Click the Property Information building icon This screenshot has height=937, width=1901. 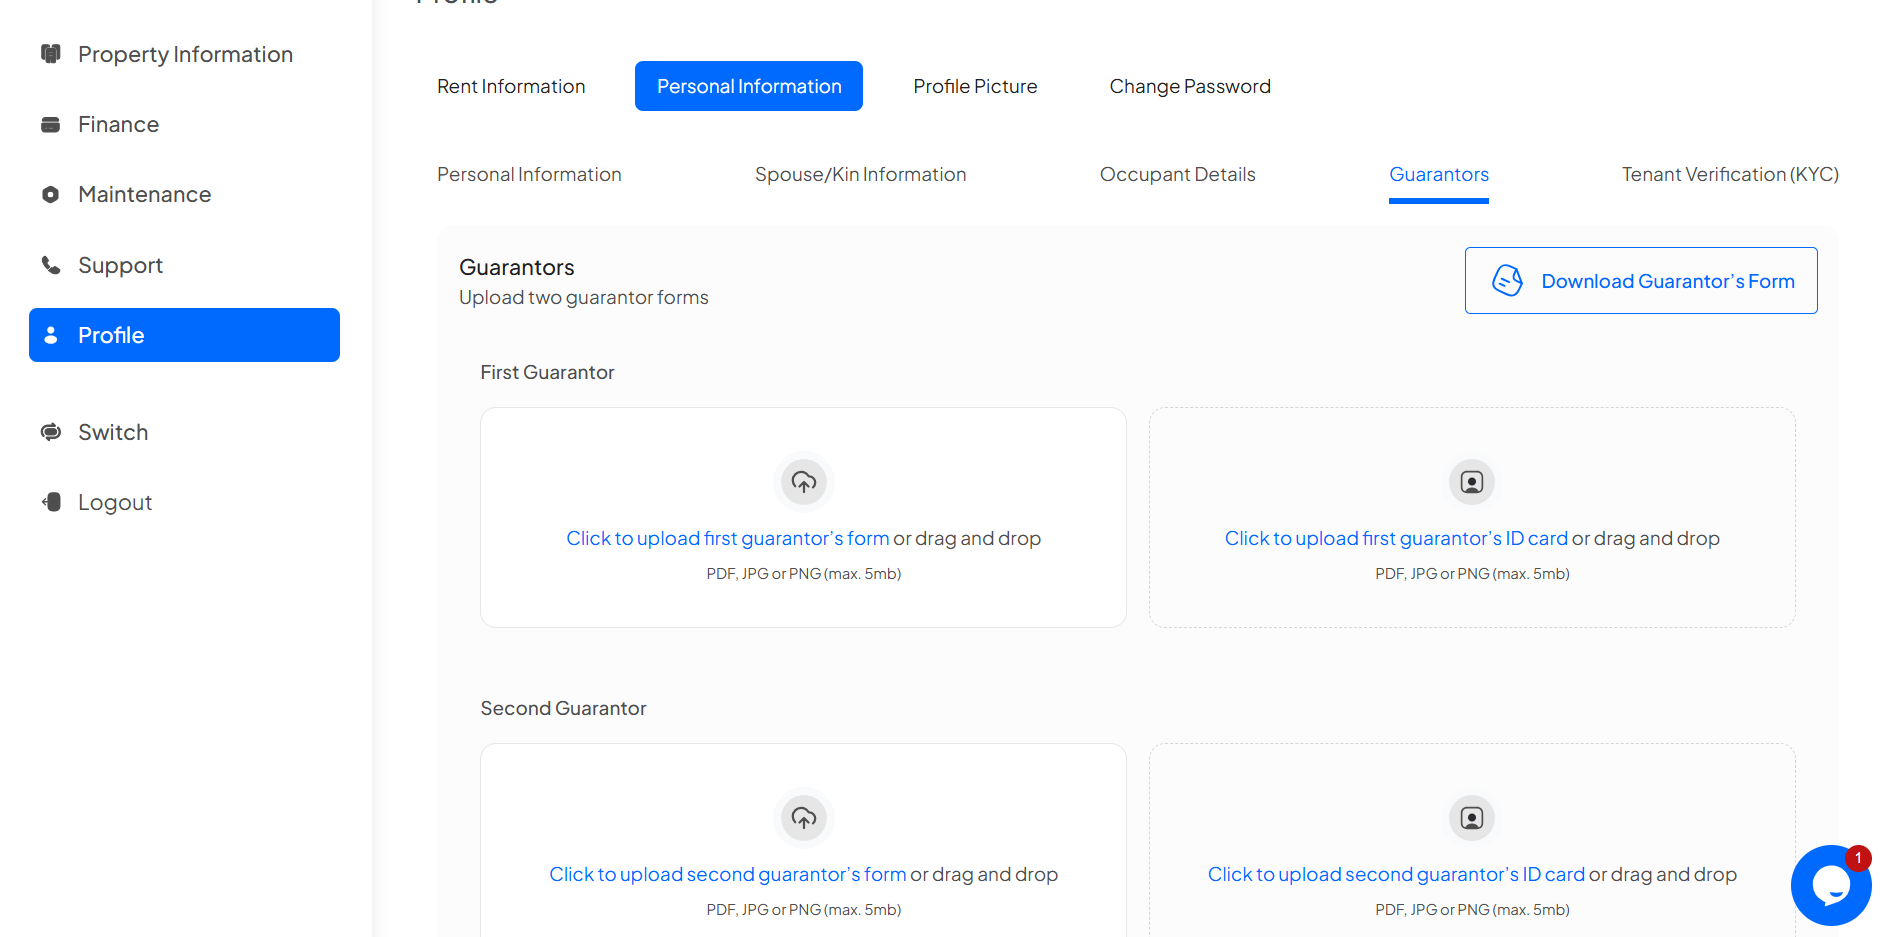[50, 53]
